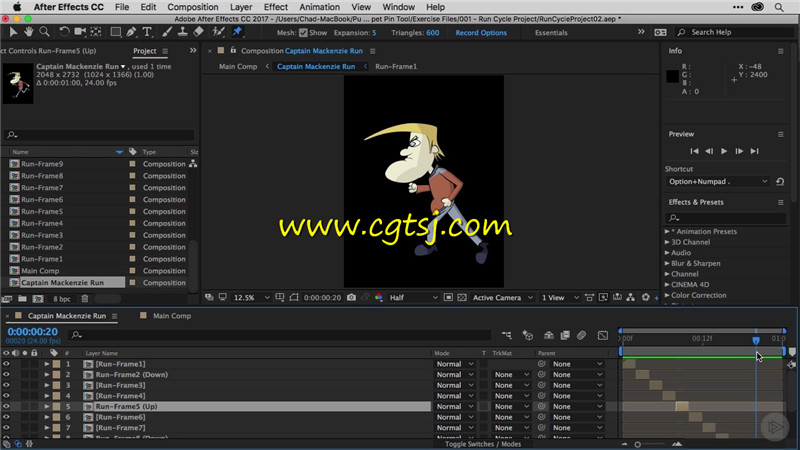This screenshot has height=450, width=800.
Task: Open Composition Mini-Flowchart in timeline
Action: 507,335
